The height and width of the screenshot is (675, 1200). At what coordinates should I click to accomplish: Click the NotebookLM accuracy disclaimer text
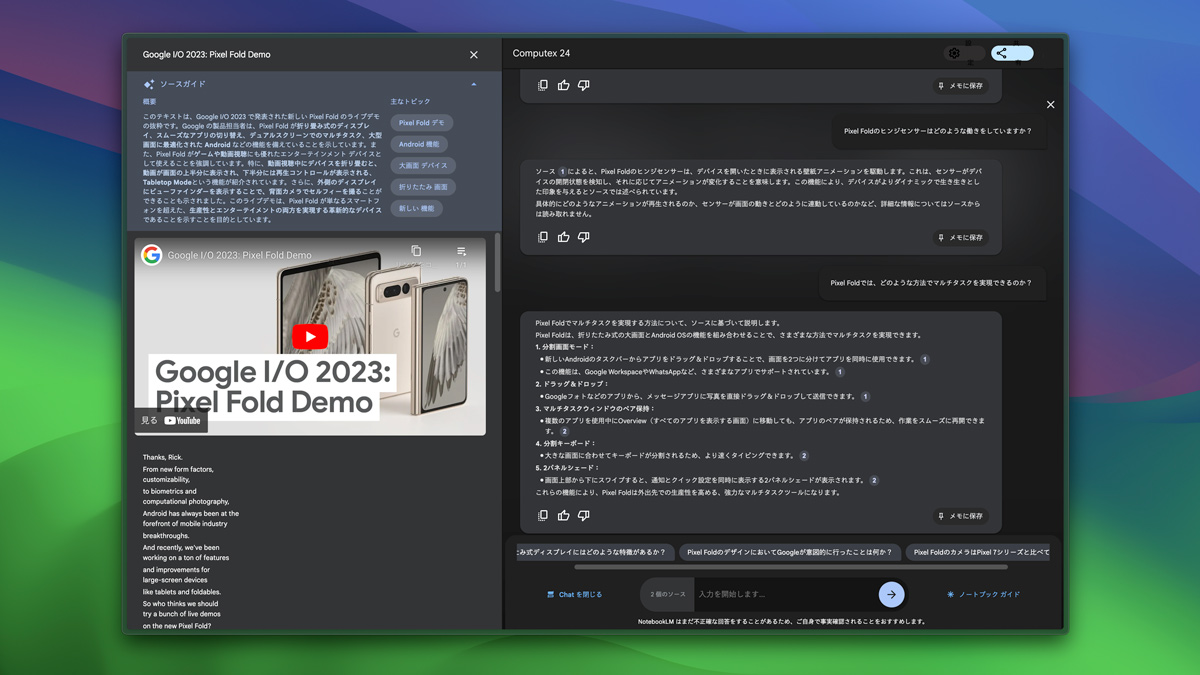(781, 621)
